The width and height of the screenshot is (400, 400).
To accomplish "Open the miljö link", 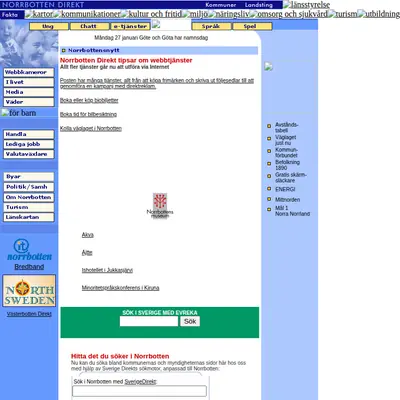I will [x=195, y=14].
